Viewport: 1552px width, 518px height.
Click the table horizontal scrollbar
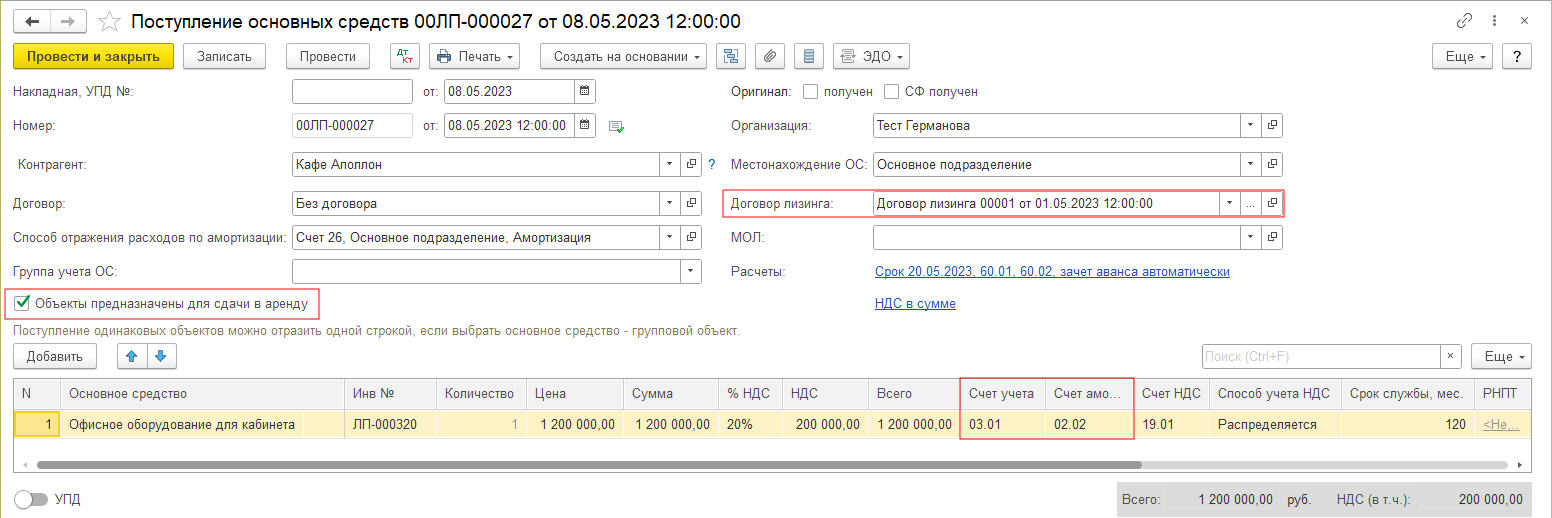pos(590,465)
